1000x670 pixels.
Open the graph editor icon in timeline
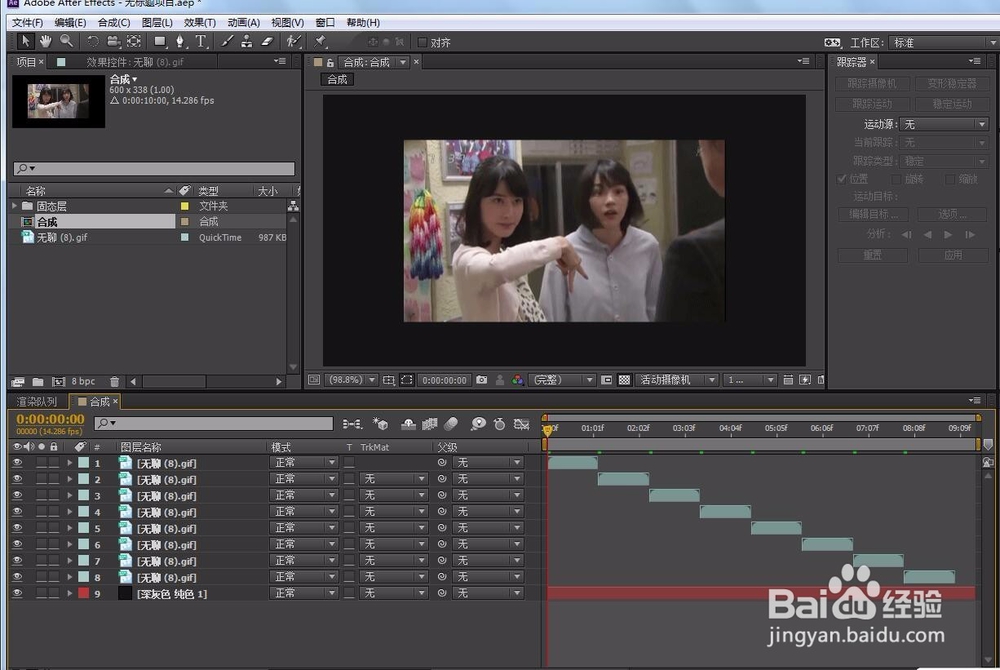coord(522,424)
